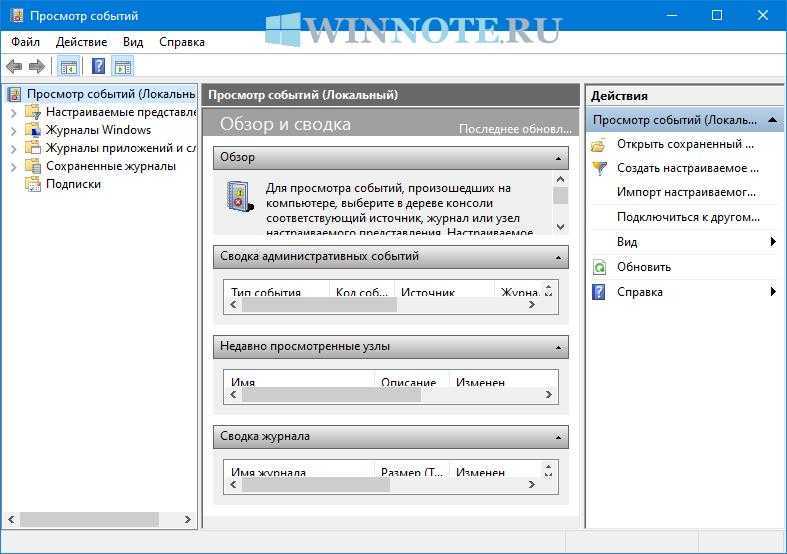The height and width of the screenshot is (554, 787).
Task: Click Импорт настраиваемого представления action
Action: point(686,192)
